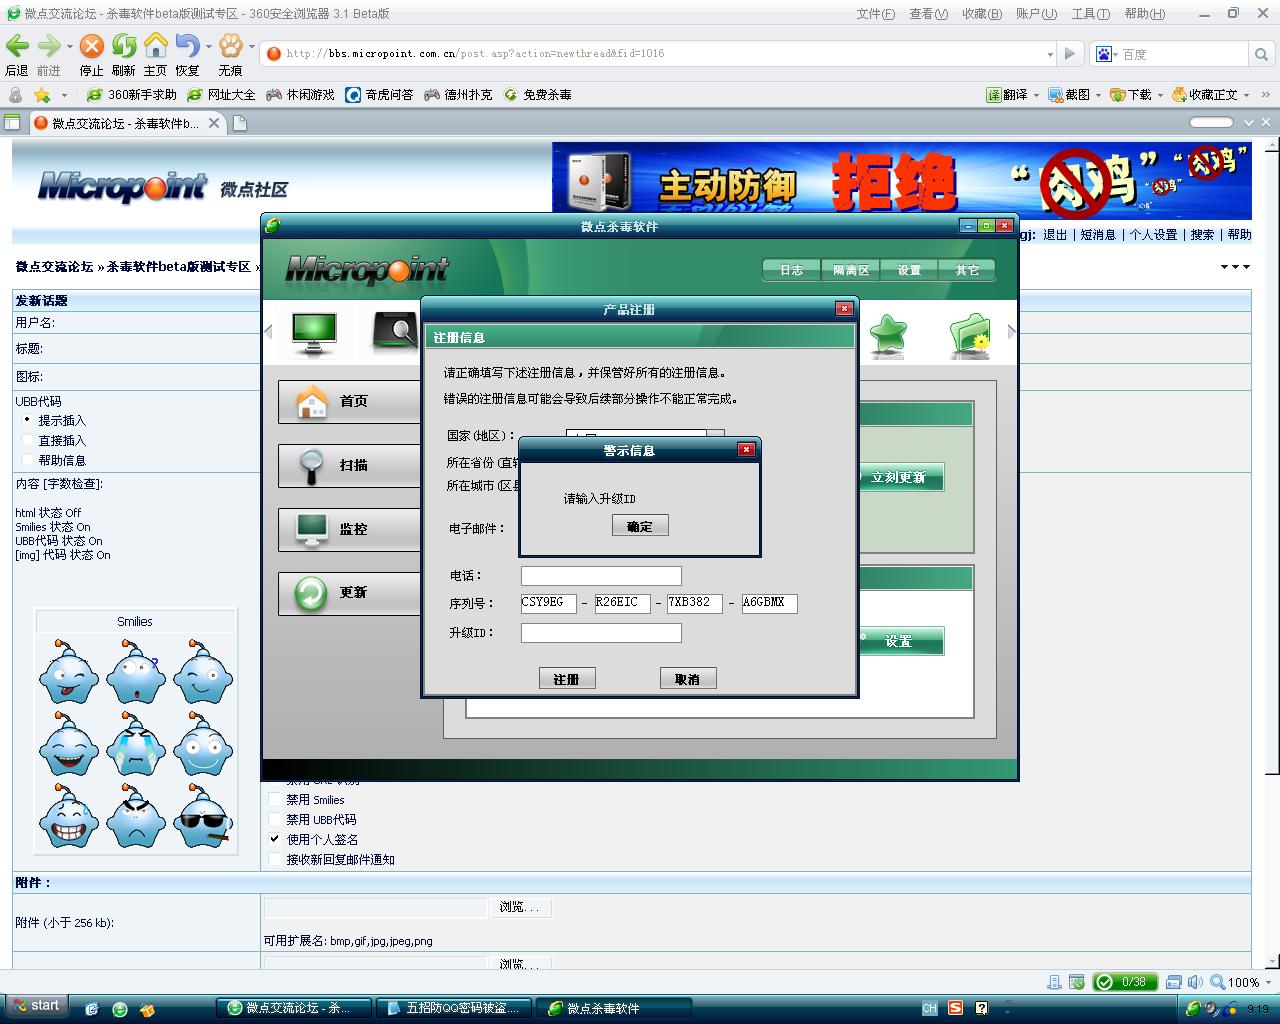
Task: Expand the 恢复 dropdown arrow
Action: point(208,46)
